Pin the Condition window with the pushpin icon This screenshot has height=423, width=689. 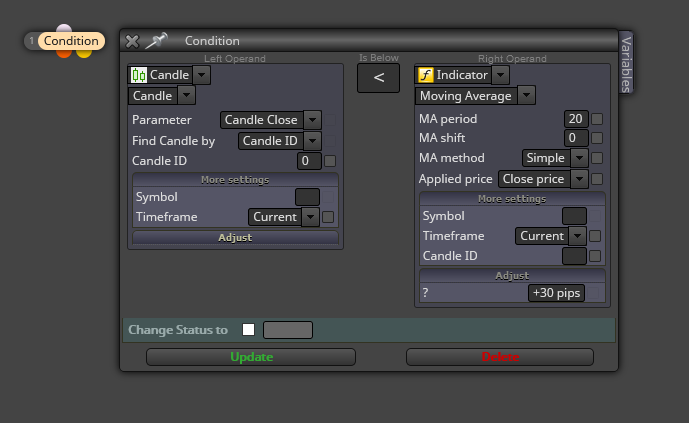(x=156, y=41)
